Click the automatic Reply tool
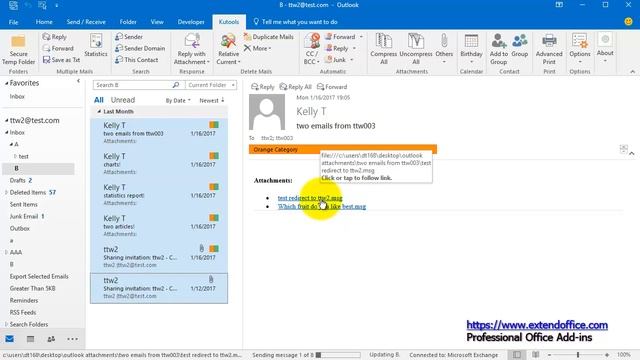 340,48
